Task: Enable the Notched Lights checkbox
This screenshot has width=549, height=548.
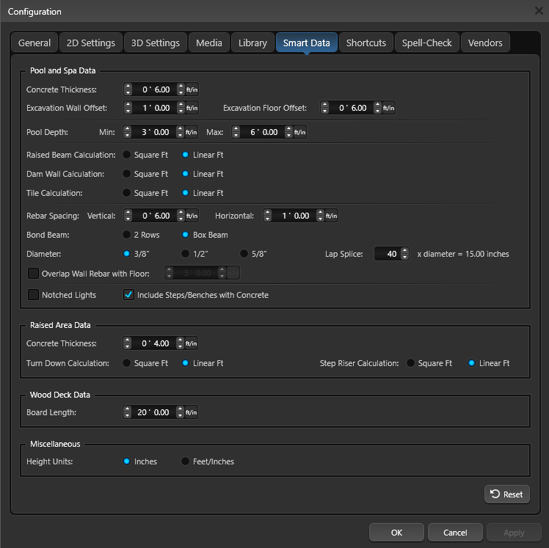Action: 33,295
